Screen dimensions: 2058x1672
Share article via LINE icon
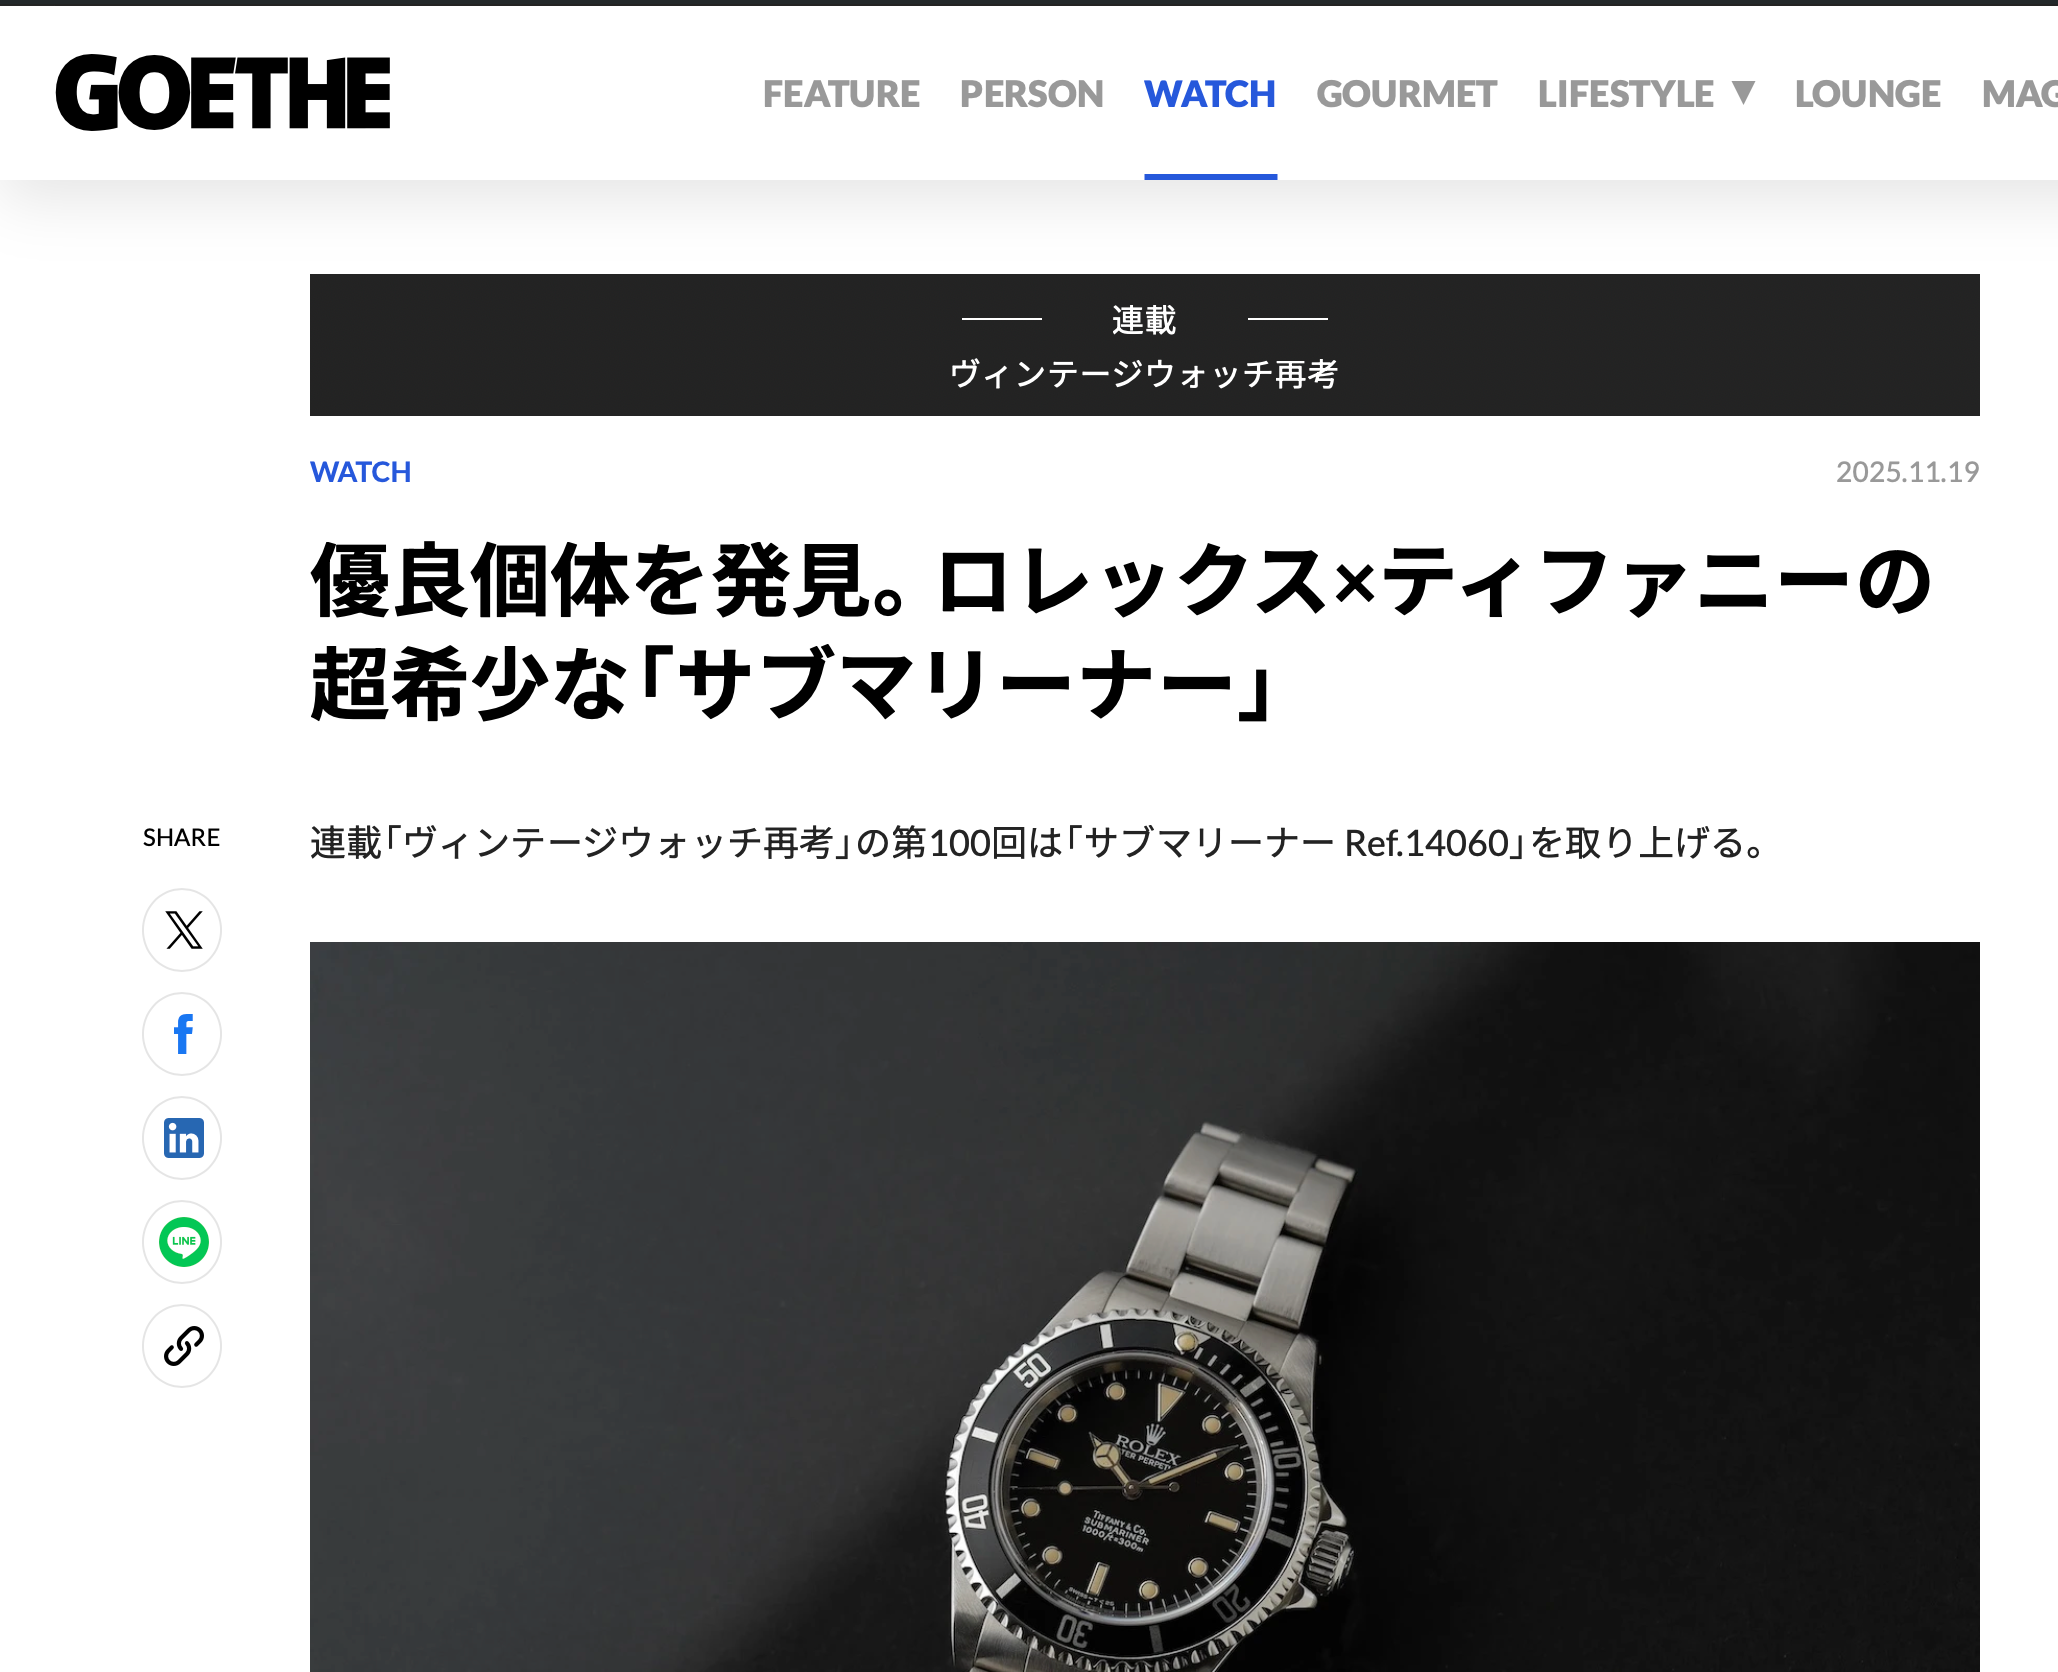pos(182,1242)
